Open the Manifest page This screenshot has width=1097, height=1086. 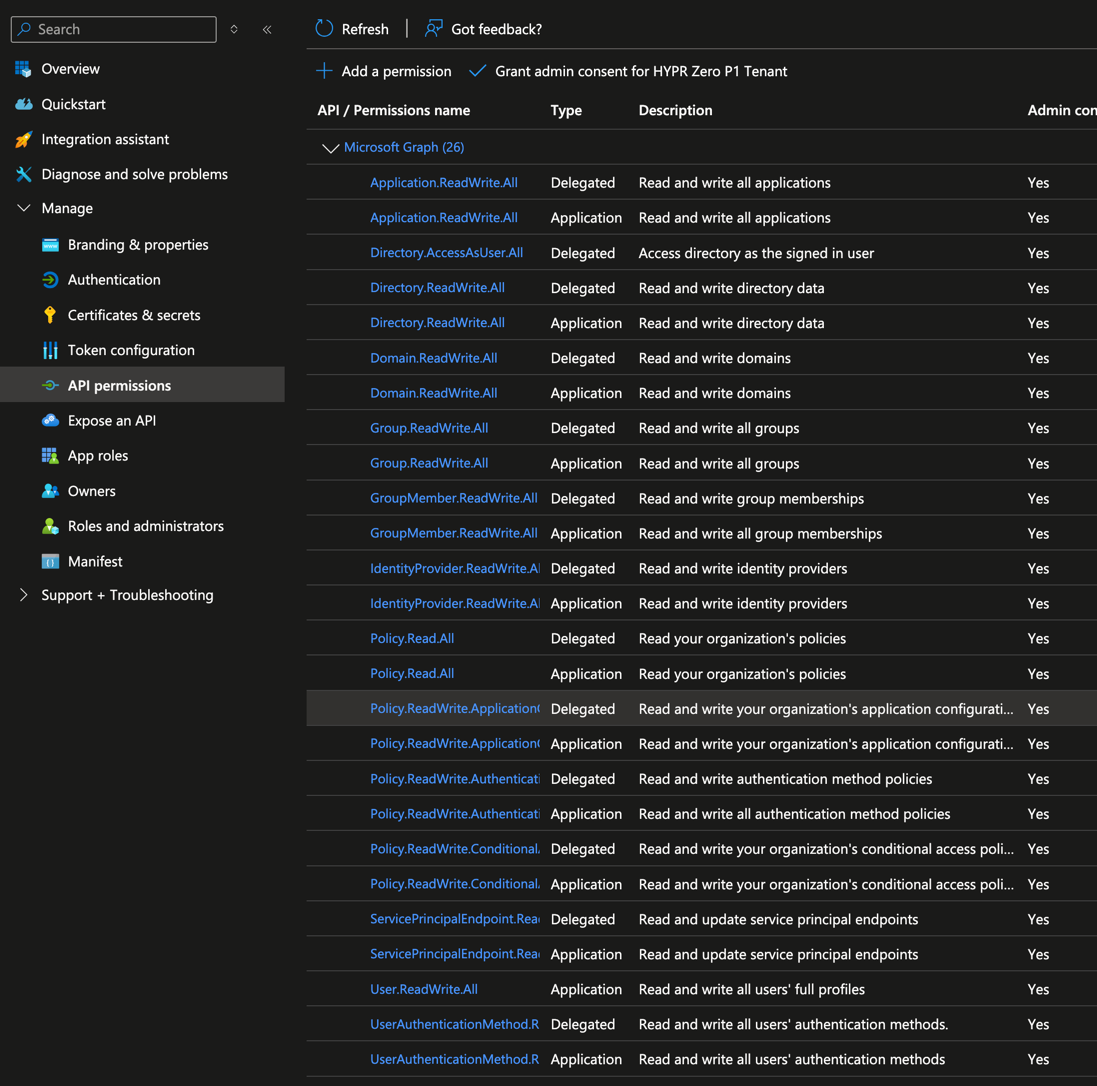point(95,561)
